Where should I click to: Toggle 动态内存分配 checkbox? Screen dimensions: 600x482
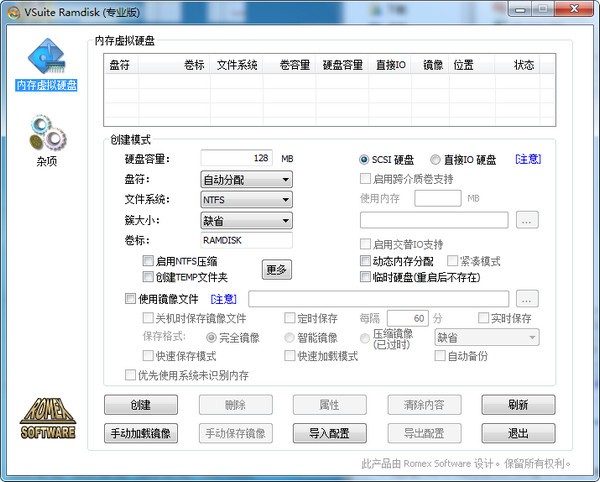point(365,261)
